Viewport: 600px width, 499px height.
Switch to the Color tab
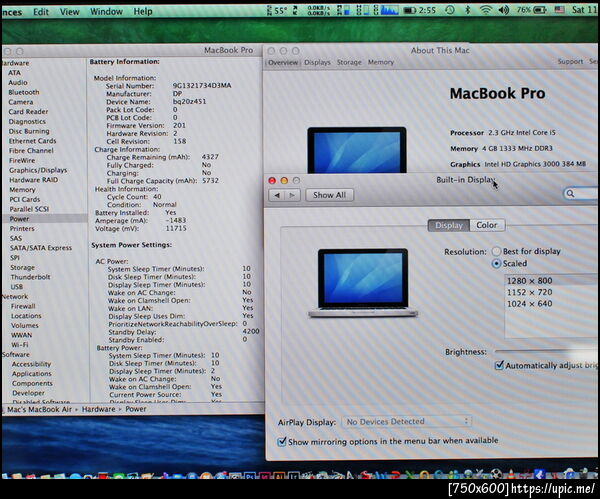(487, 225)
